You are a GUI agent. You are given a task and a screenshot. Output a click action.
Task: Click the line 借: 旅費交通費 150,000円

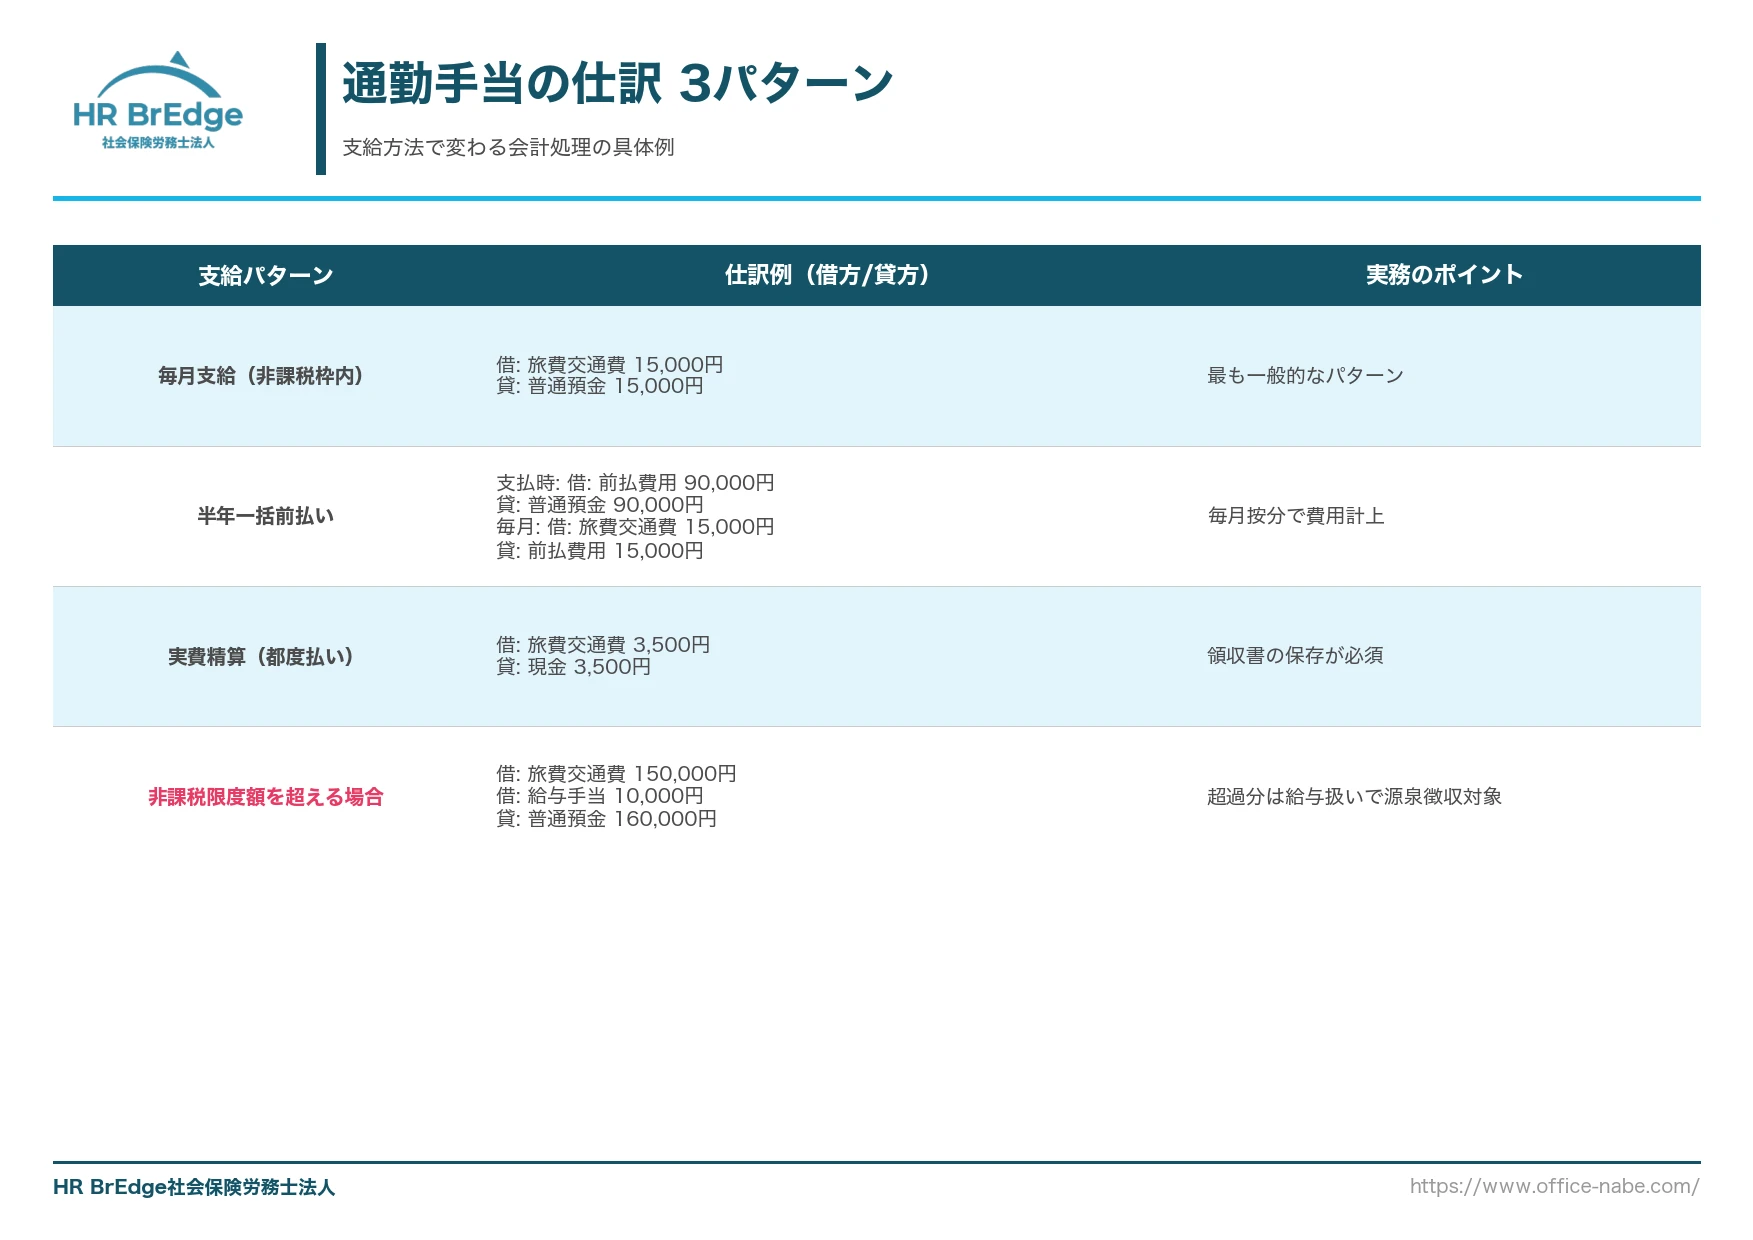[616, 774]
